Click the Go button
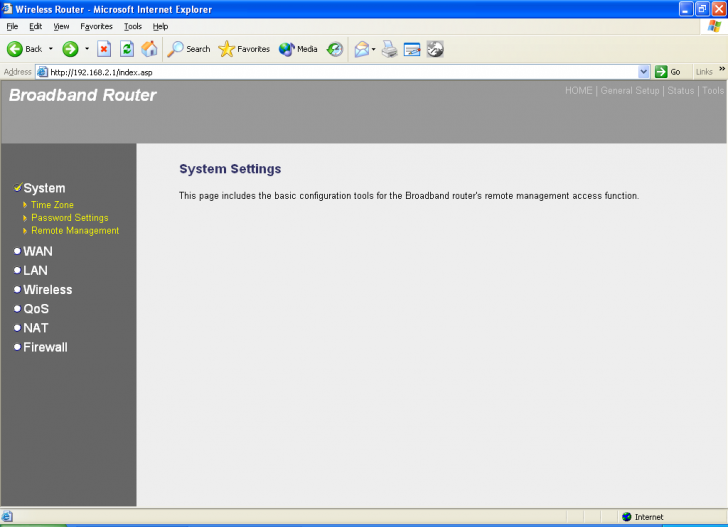Screen dimensions: 728x527 [x=668, y=72]
